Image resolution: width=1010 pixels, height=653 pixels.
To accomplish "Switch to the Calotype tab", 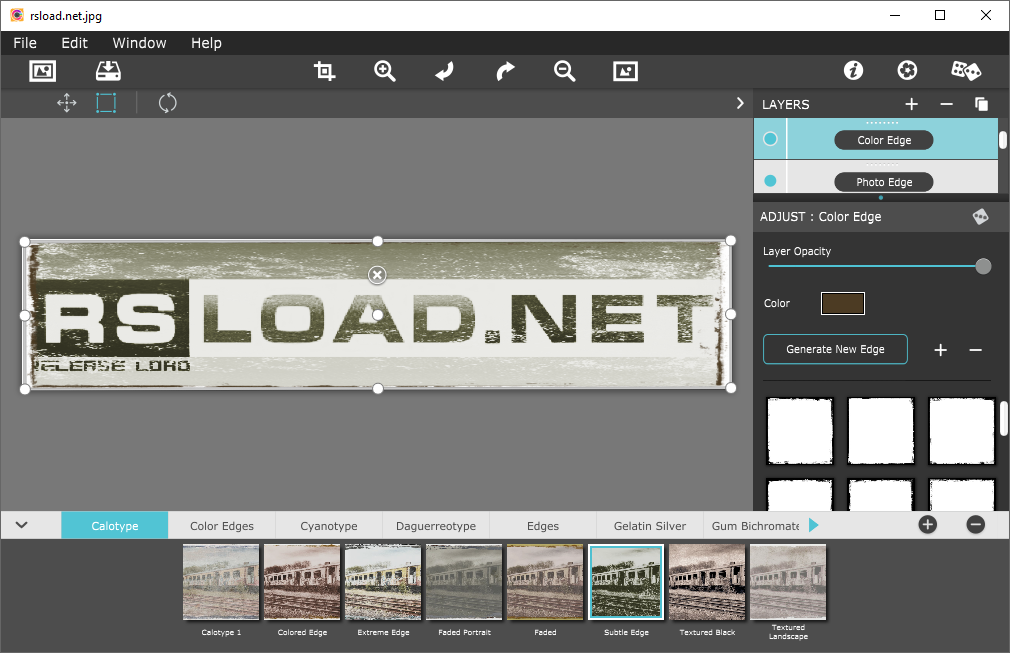I will (x=115, y=525).
